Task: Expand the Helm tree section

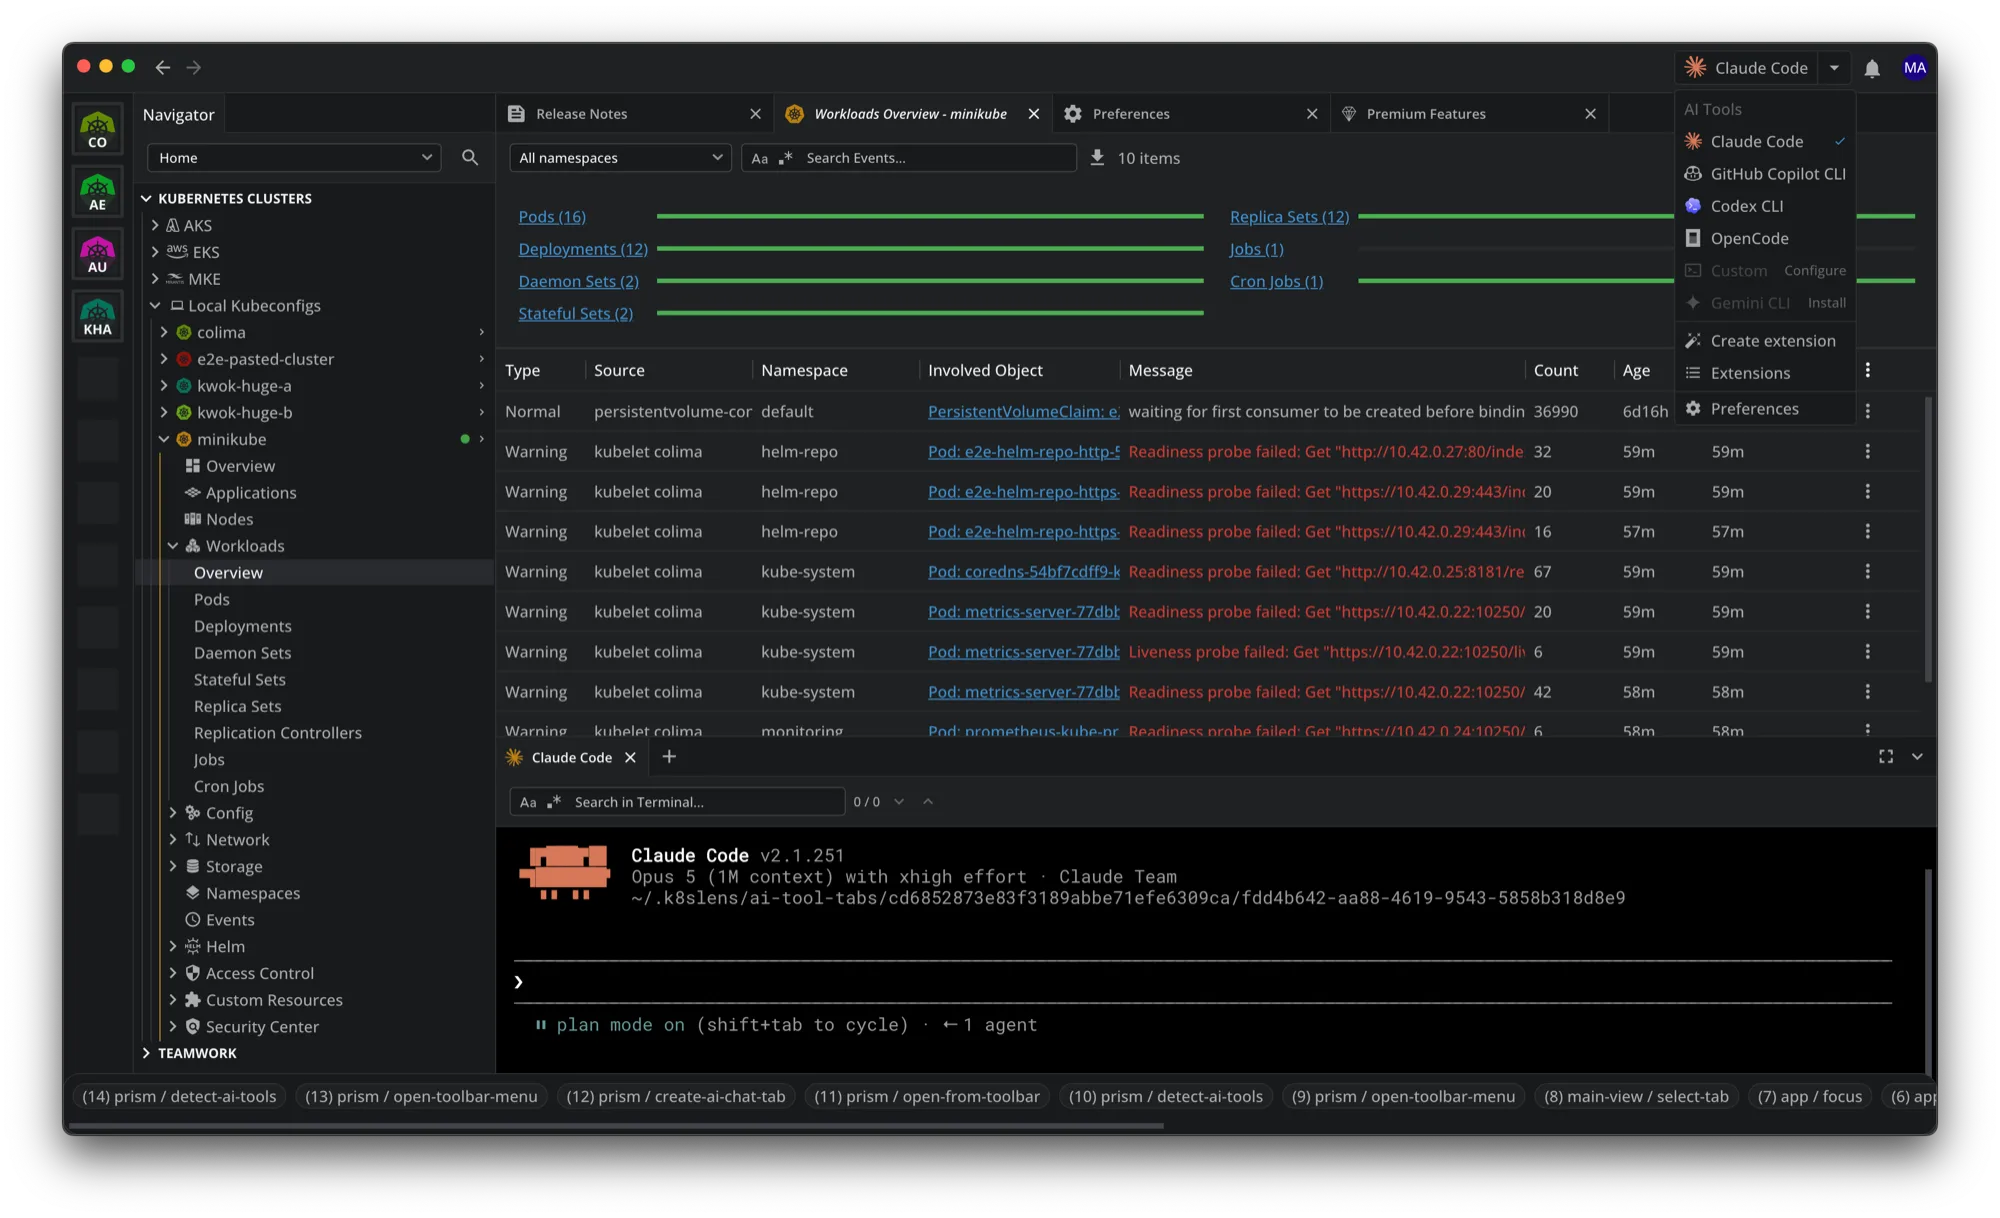Action: click(173, 946)
